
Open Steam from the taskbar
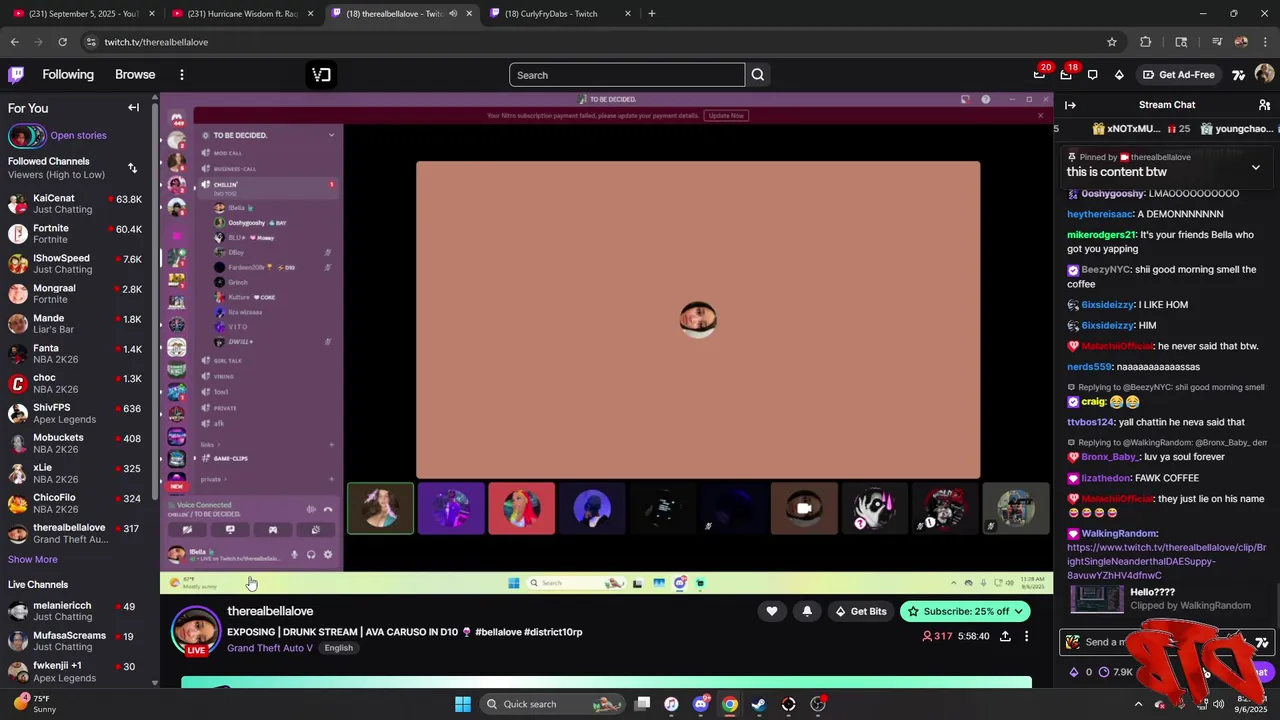pos(759,704)
